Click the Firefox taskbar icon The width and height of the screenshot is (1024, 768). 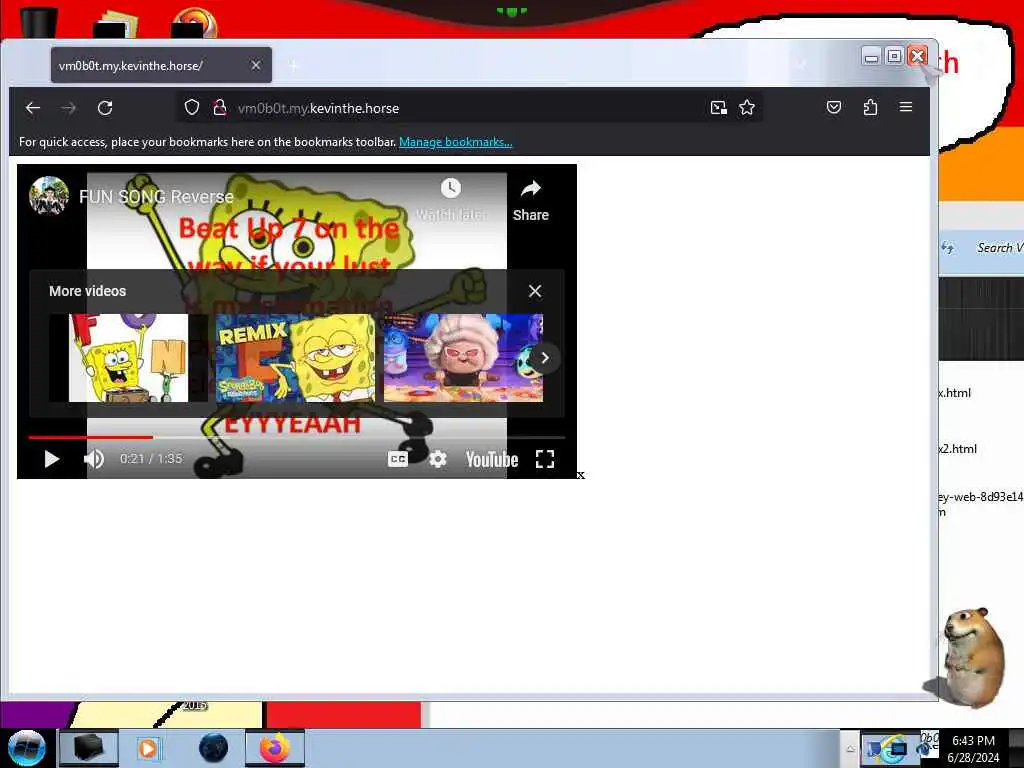point(275,748)
